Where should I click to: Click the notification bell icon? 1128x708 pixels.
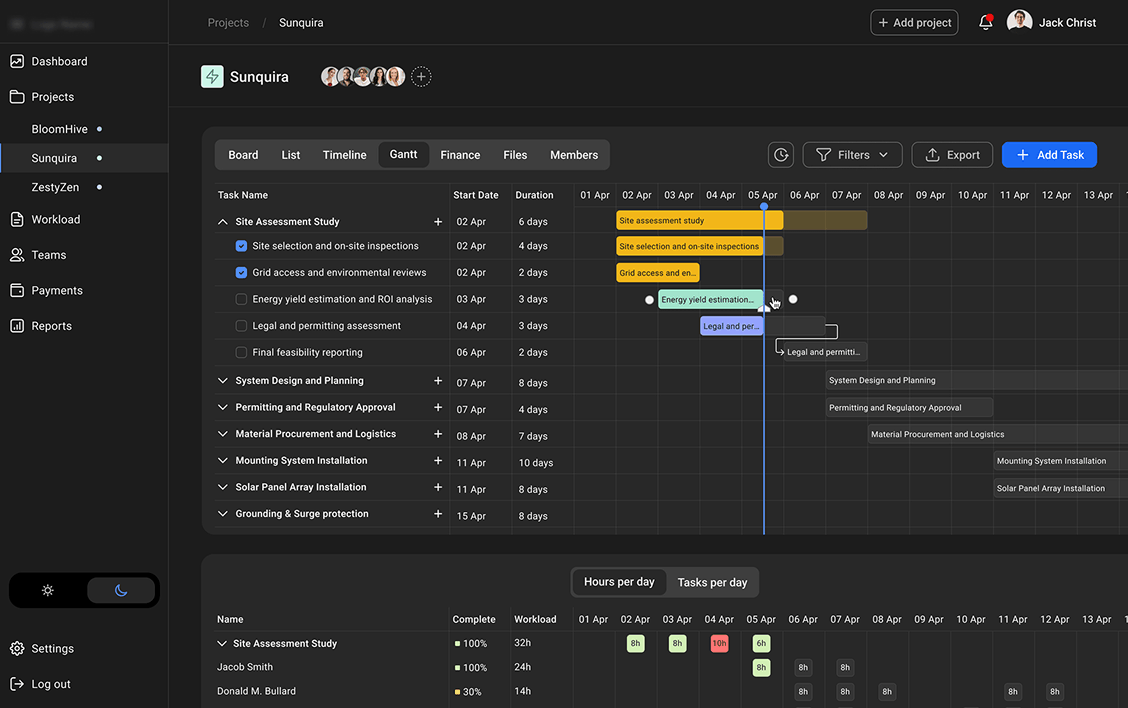[985, 21]
